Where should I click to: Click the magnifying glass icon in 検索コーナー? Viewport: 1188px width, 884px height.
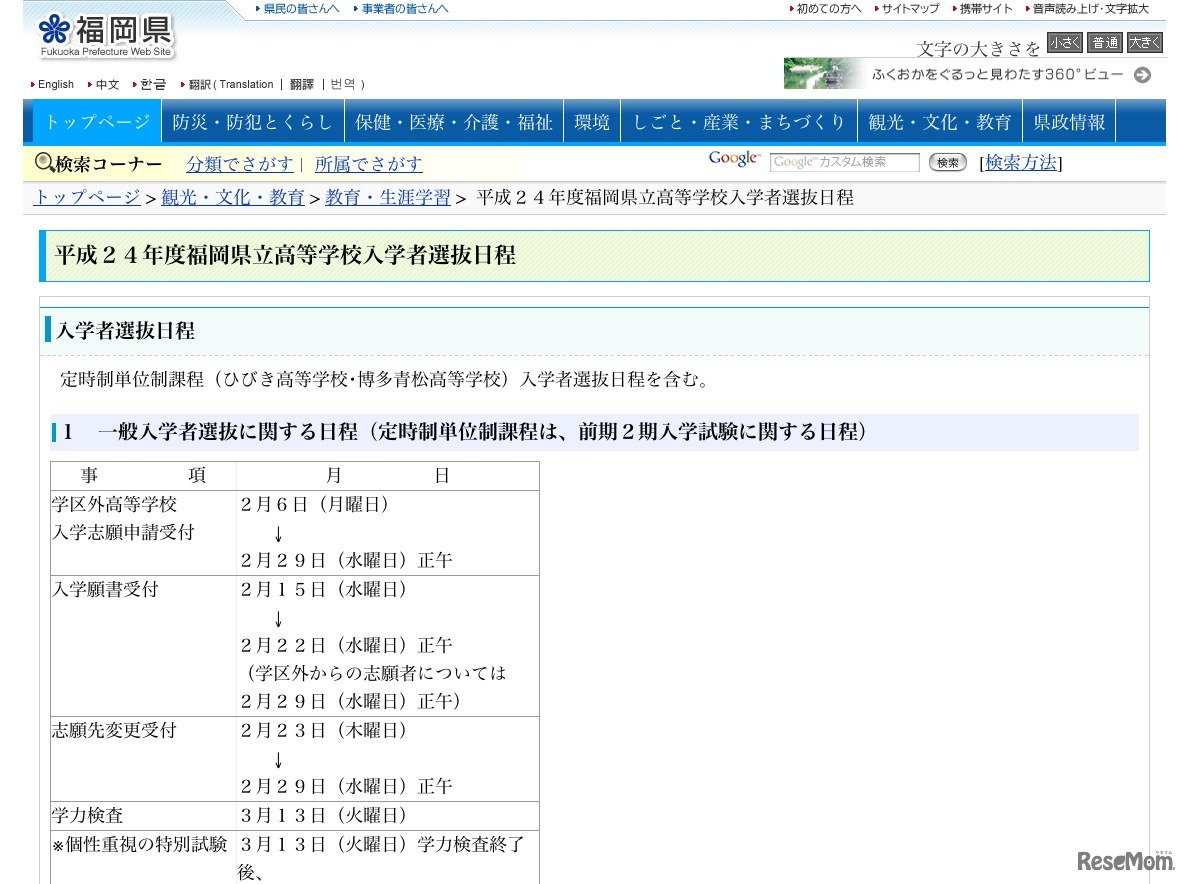pos(44,161)
